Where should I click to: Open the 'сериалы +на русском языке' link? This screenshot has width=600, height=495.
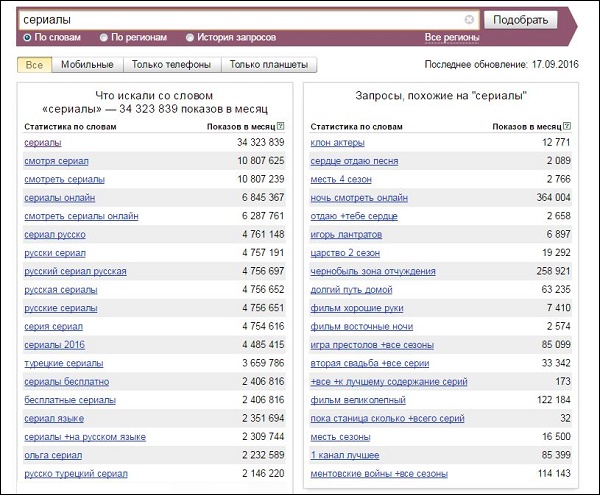(x=85, y=436)
